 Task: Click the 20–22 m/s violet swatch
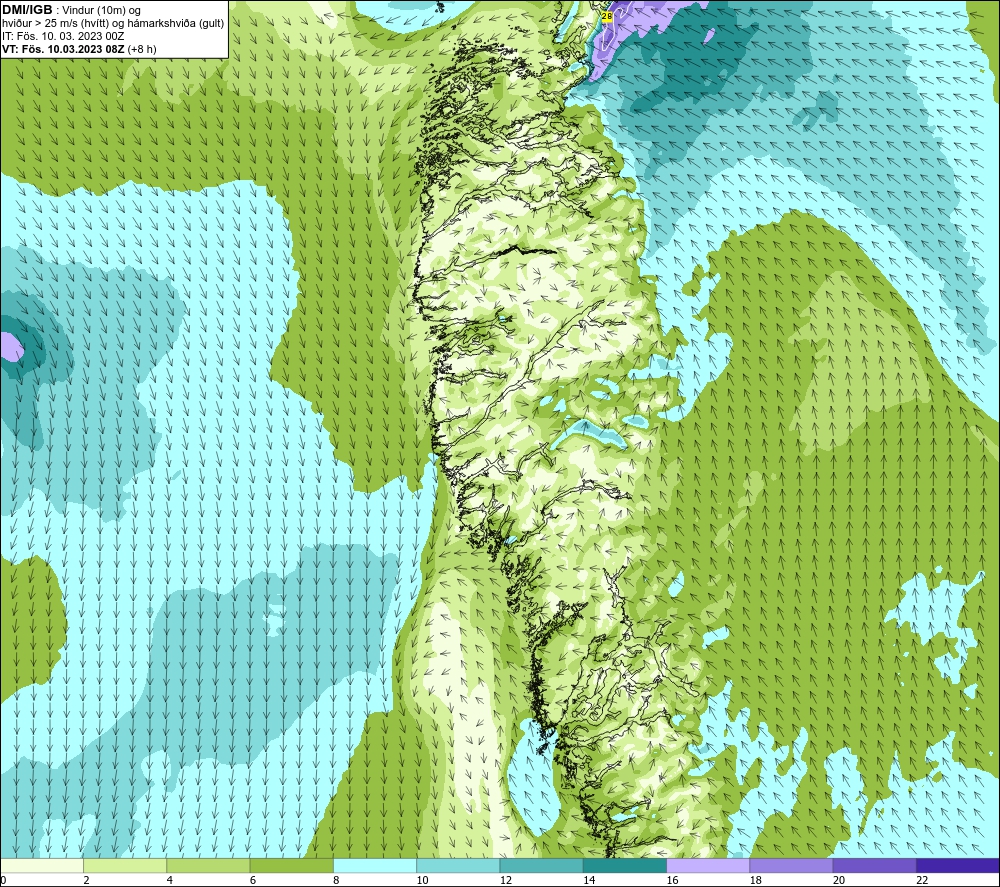875,865
